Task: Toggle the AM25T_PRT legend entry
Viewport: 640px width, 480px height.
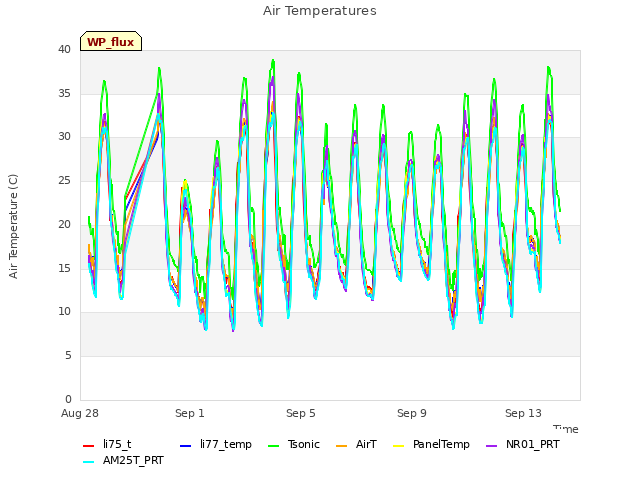Action: [123, 460]
